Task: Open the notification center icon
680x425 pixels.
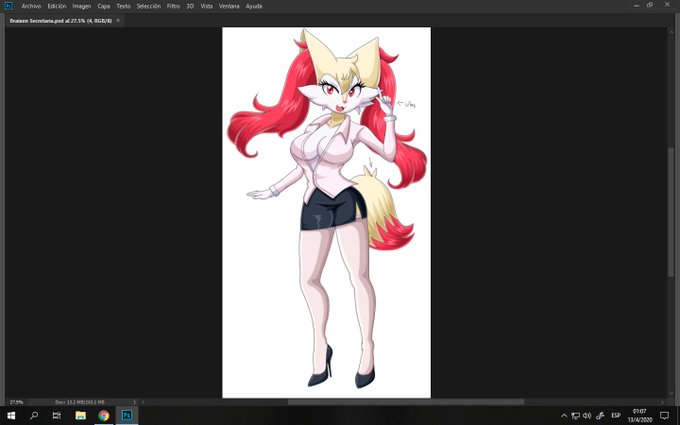Action: (664, 415)
